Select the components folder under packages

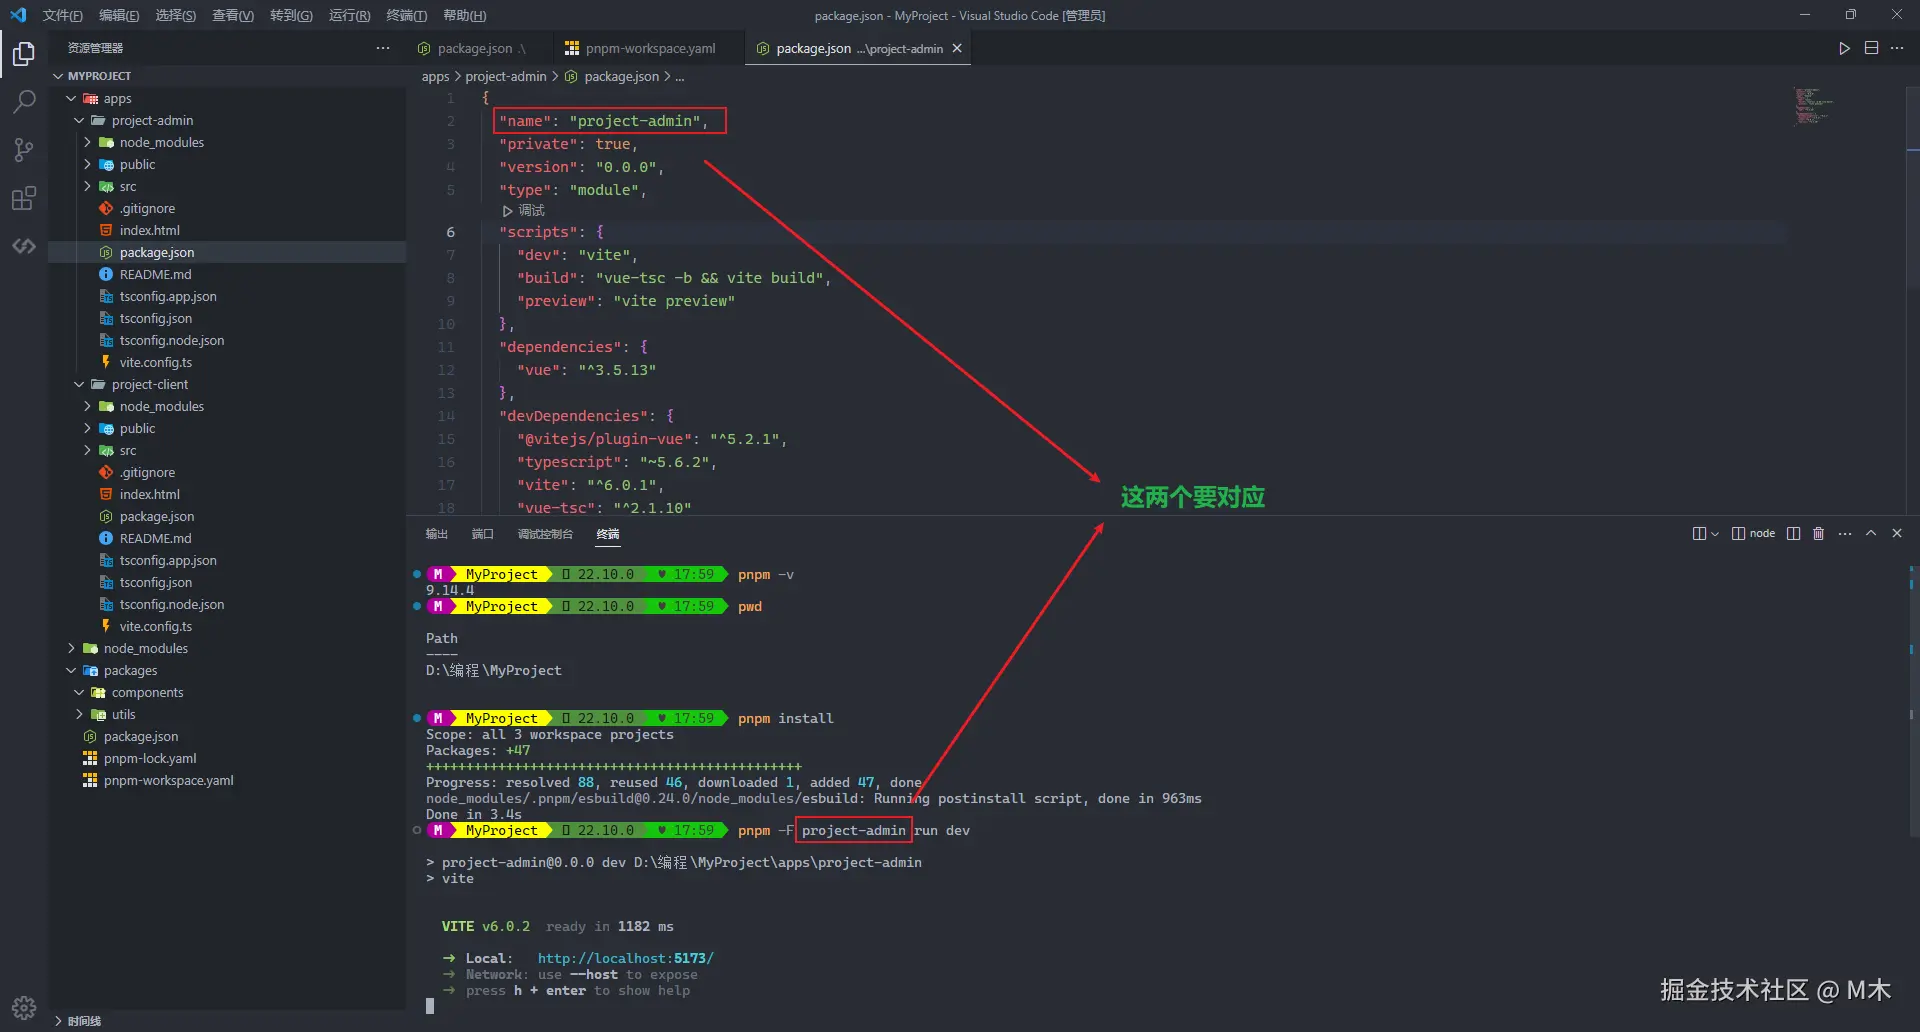(x=147, y=692)
